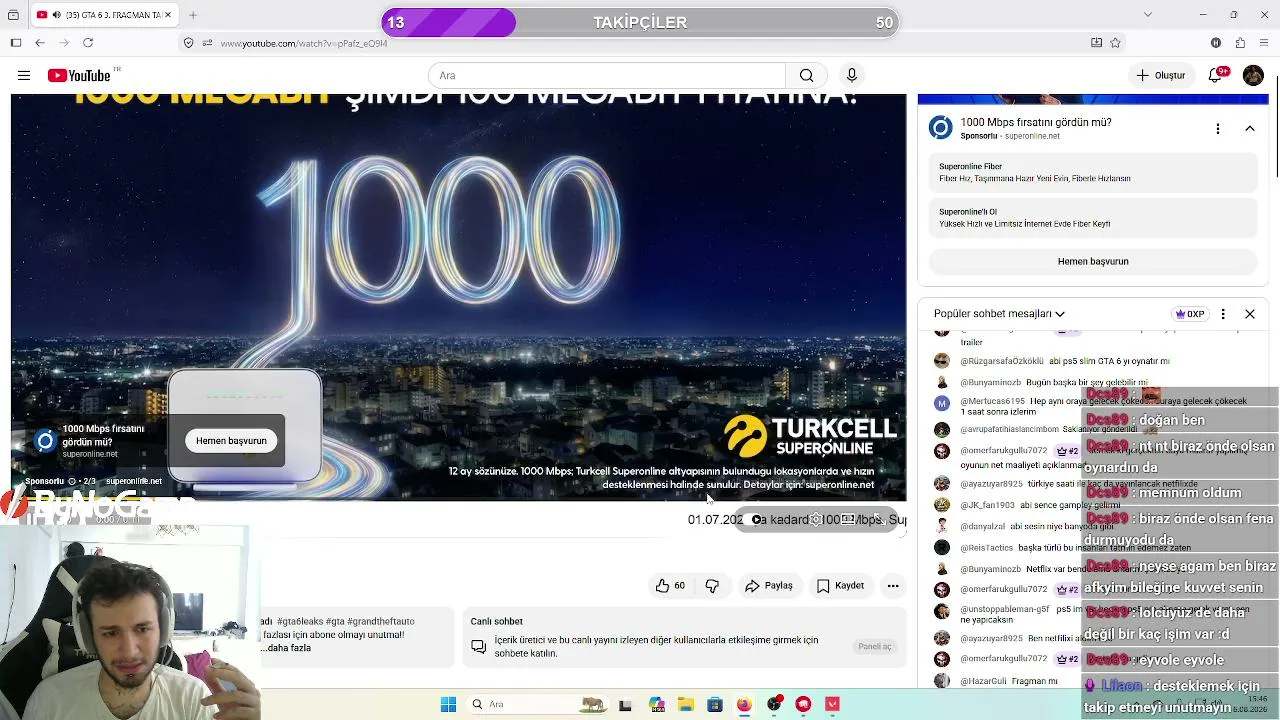Screen dimensions: 1280x720
Task: Open the chat three-dot options menu
Action: coord(1223,314)
